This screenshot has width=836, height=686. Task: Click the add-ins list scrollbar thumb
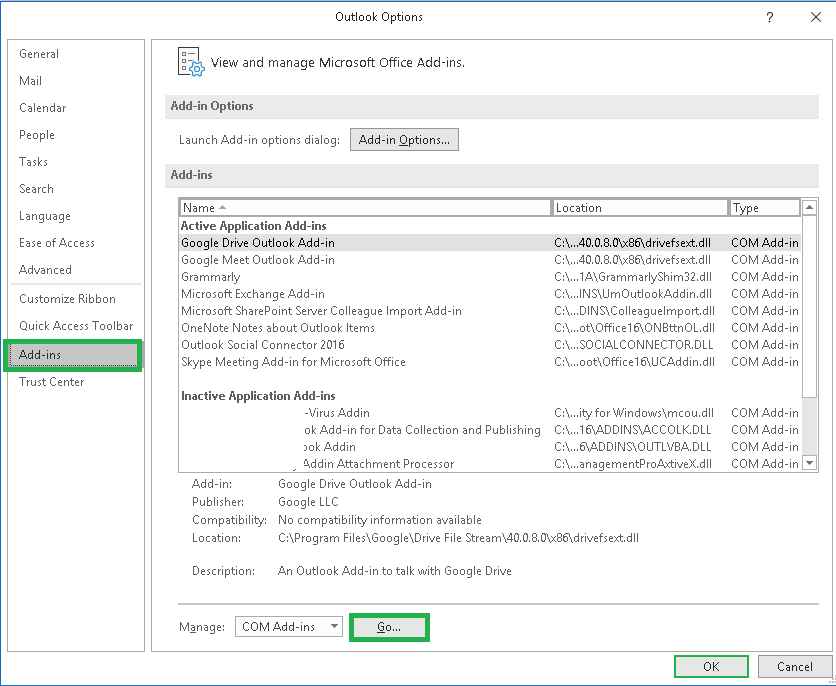pos(809,306)
